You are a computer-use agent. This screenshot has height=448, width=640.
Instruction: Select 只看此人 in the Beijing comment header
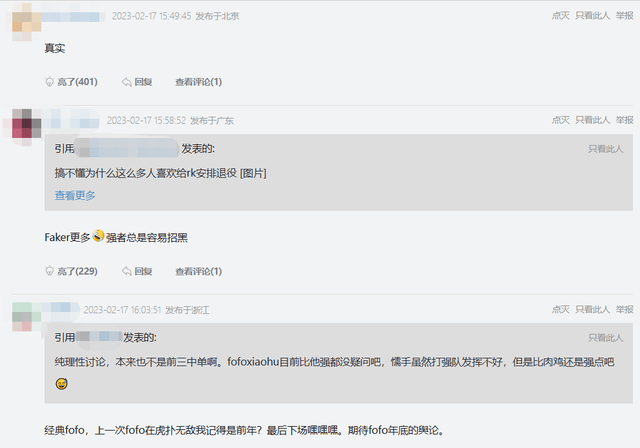click(x=592, y=16)
